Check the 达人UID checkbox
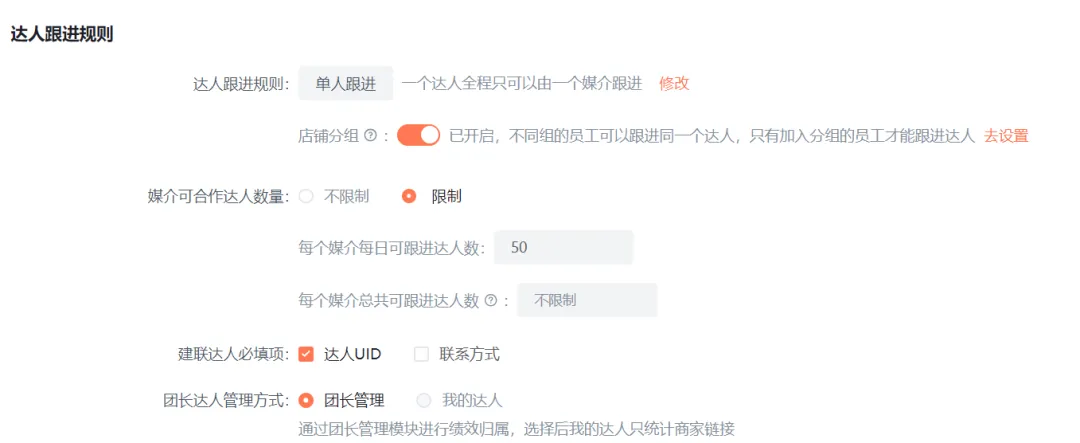The width and height of the screenshot is (1080, 443). (x=307, y=354)
